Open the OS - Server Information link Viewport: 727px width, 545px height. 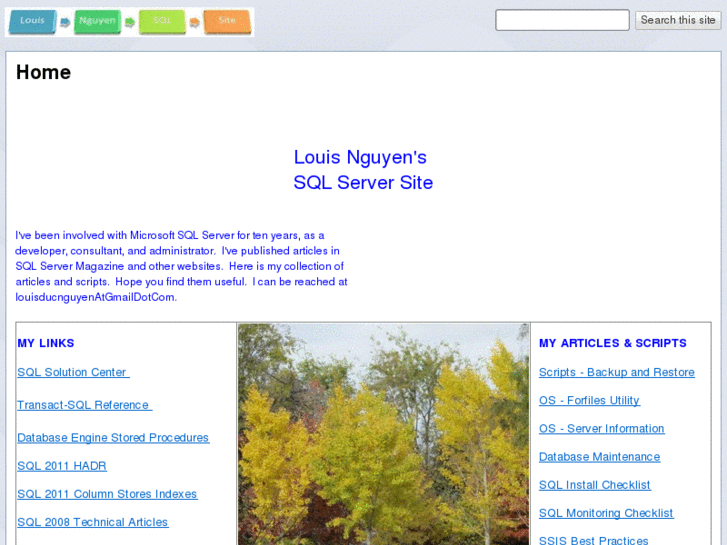[601, 429]
